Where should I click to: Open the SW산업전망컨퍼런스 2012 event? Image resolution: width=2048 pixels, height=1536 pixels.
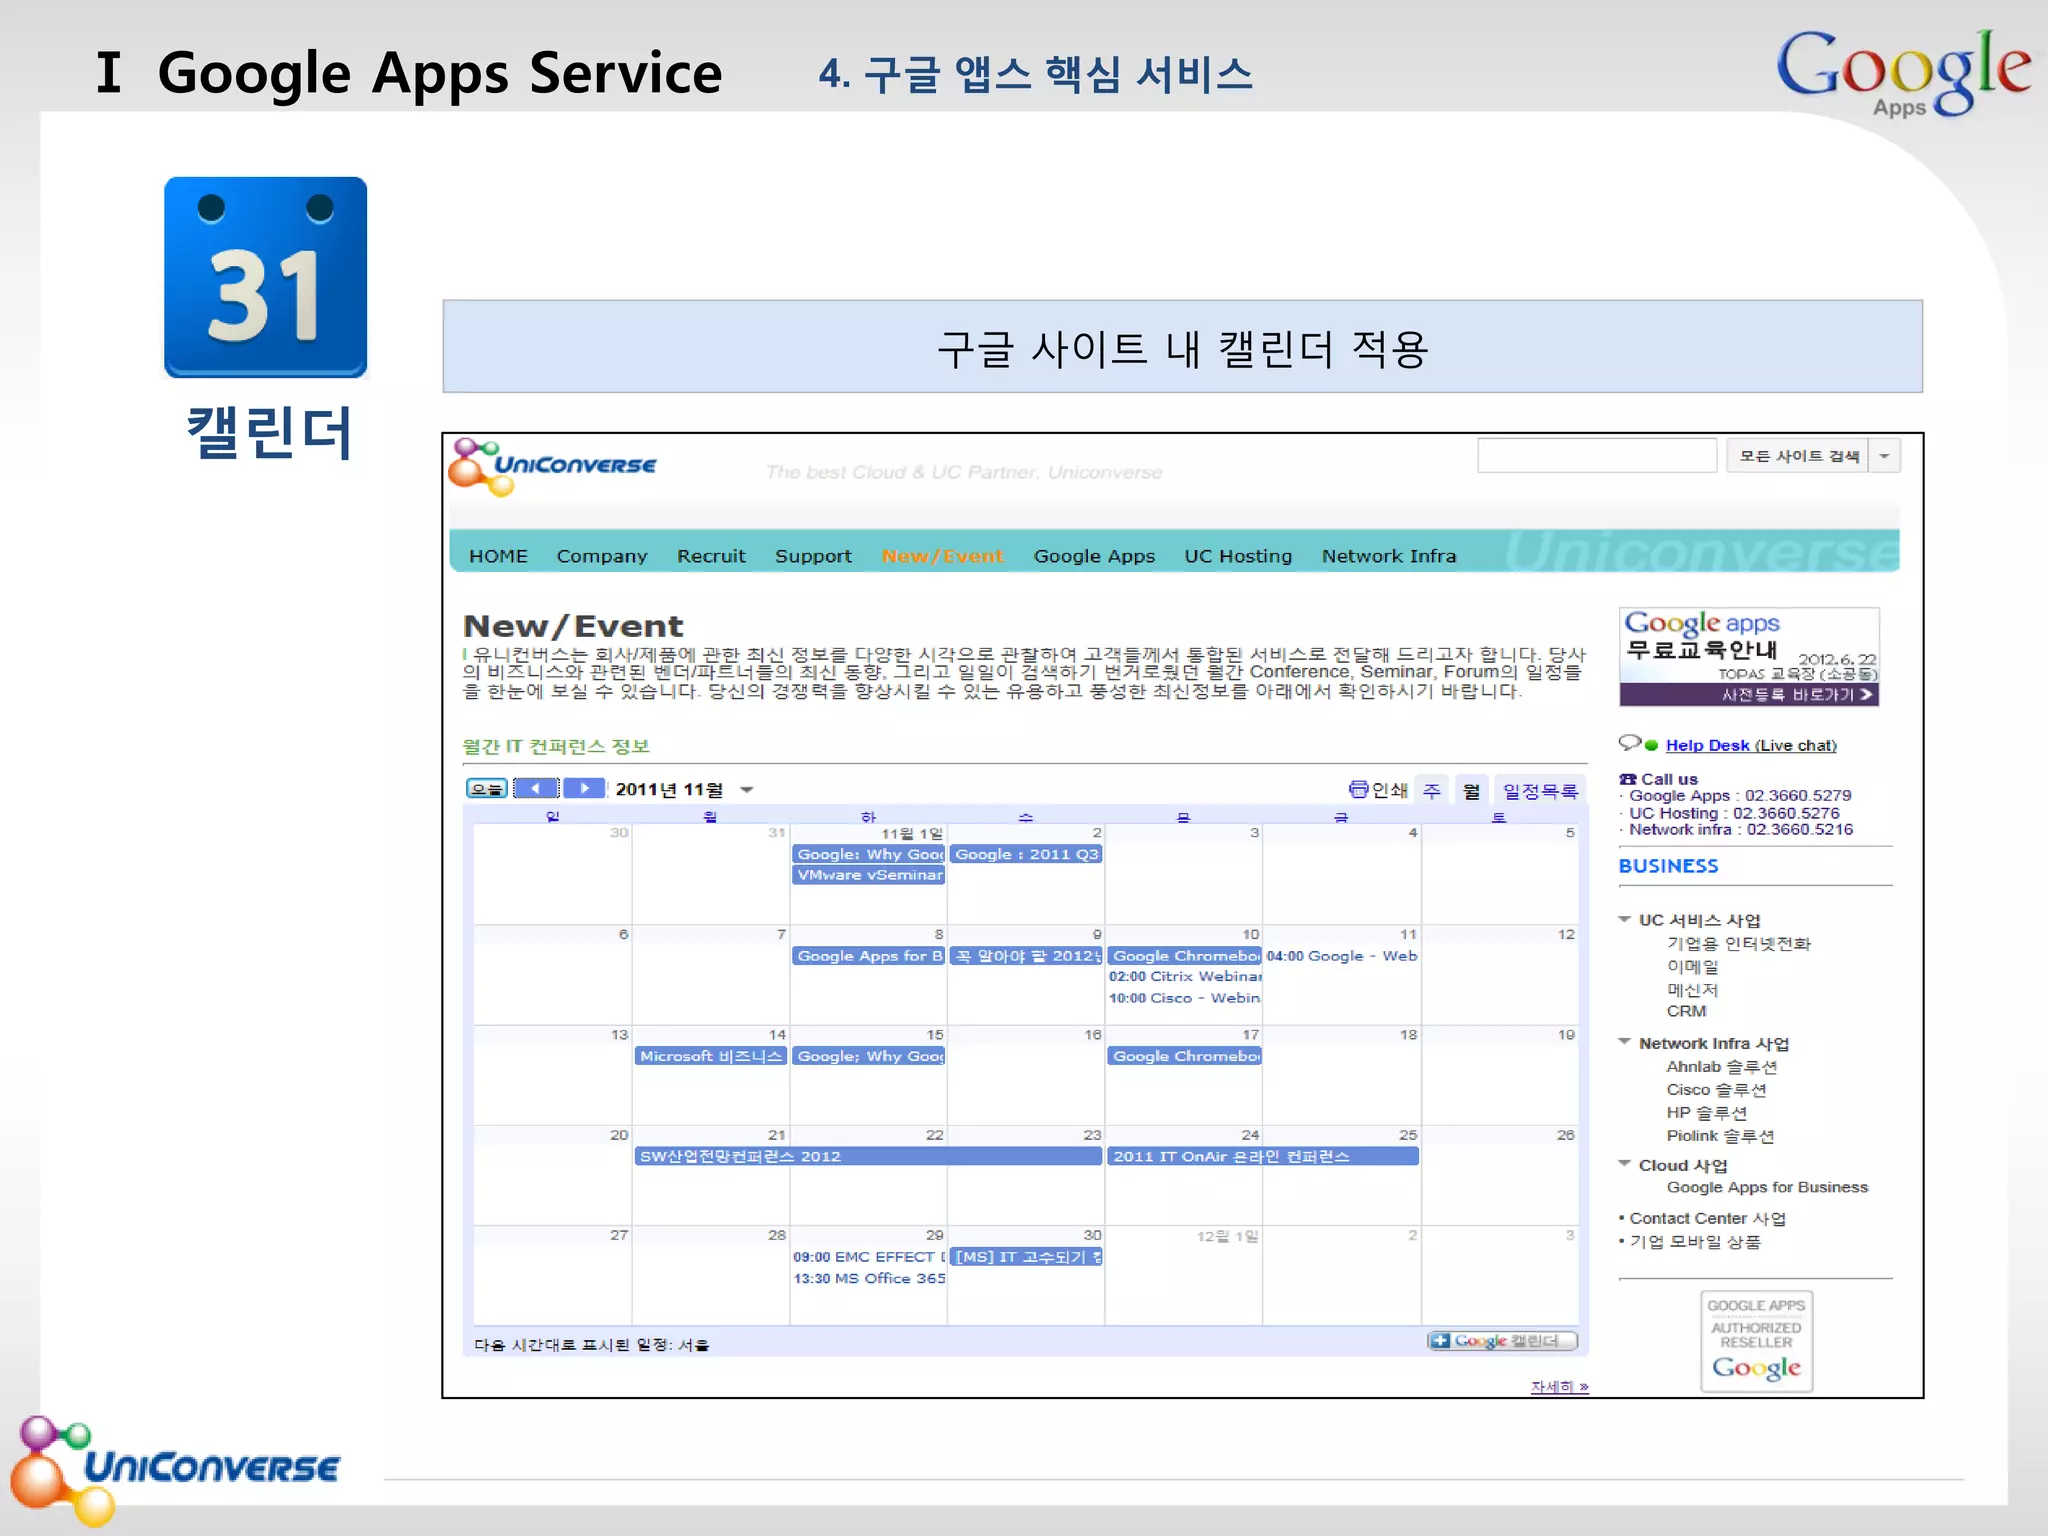(x=868, y=1156)
